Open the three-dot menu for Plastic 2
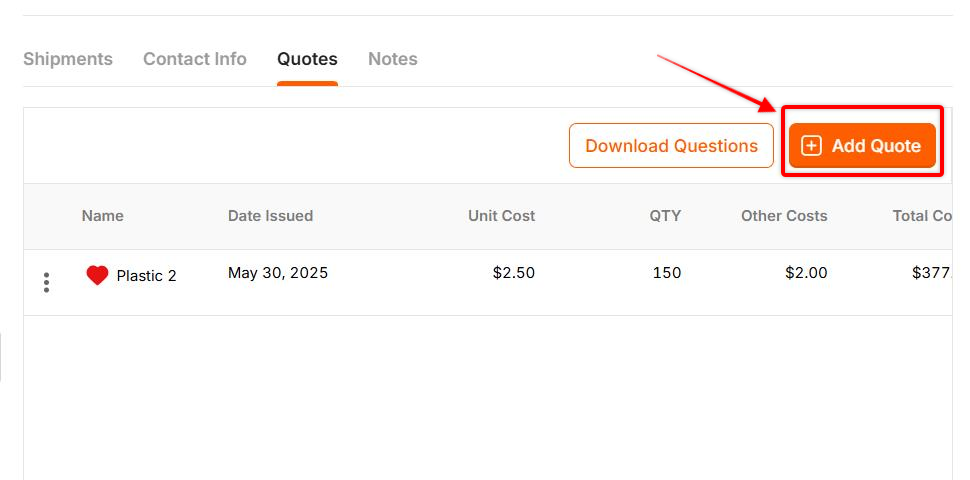This screenshot has height=480, width=970. pyautogui.click(x=46, y=282)
